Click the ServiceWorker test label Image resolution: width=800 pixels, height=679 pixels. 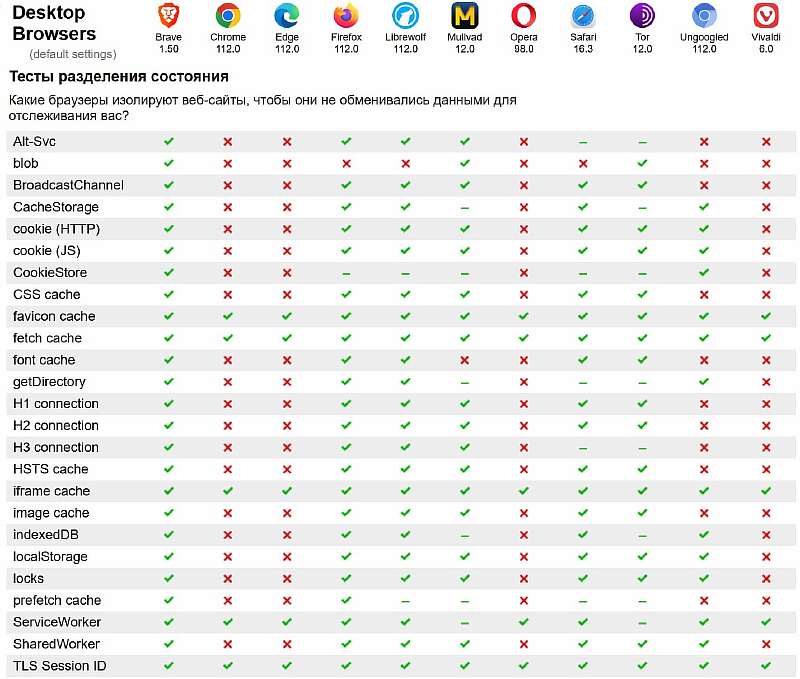(57, 622)
